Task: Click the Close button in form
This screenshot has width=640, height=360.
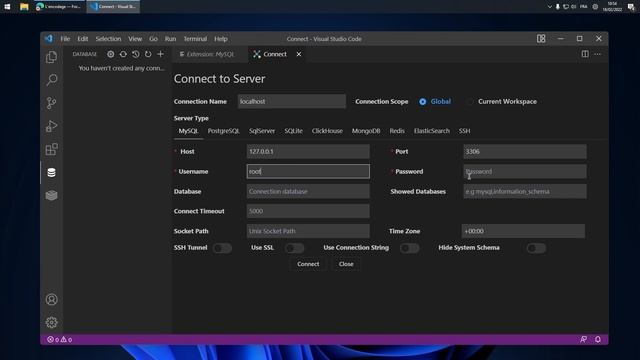Action: (346, 264)
